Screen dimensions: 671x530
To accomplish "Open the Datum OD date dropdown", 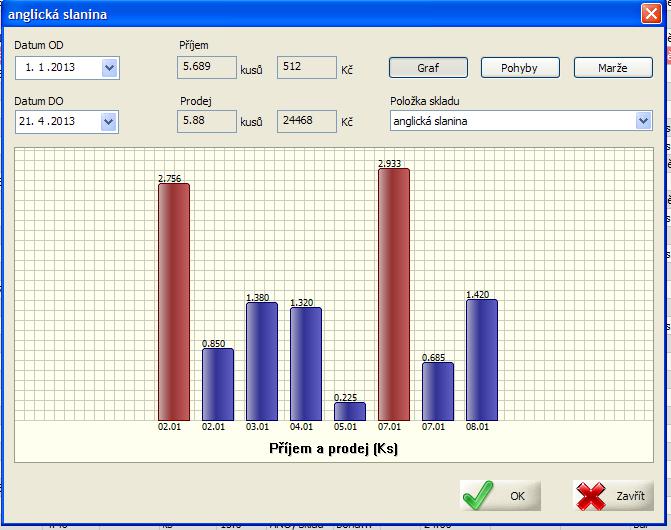I will coord(110,68).
